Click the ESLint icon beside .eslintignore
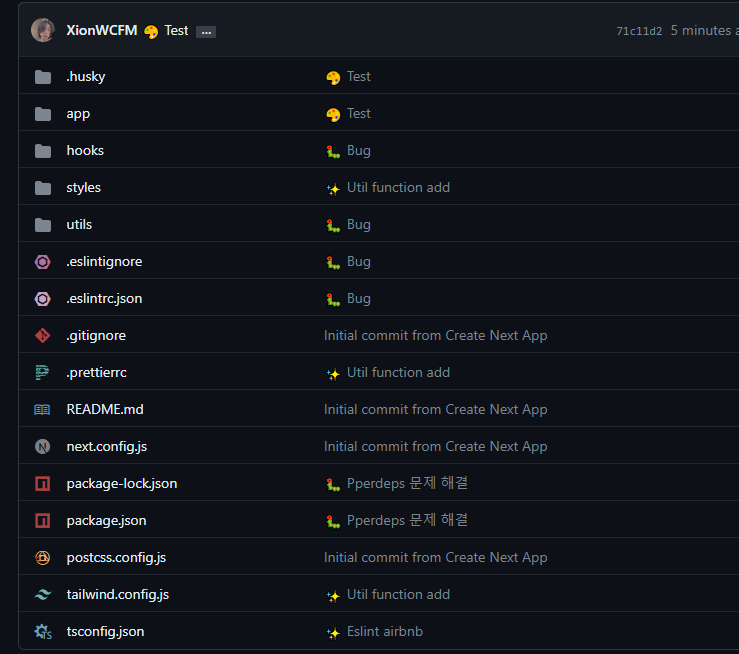 (42, 262)
